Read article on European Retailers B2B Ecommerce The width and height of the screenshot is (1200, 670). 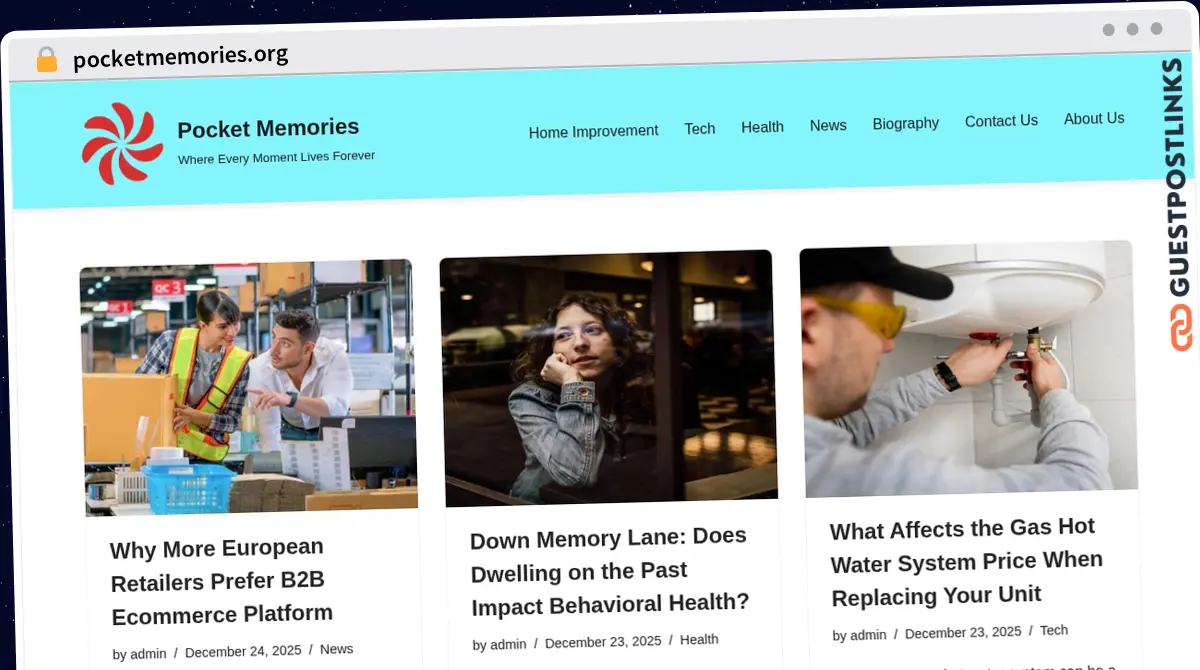[x=222, y=581]
